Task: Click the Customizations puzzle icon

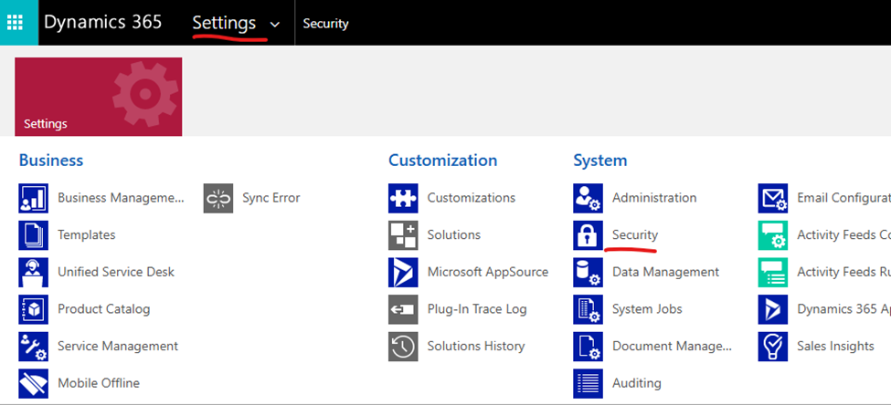Action: [x=403, y=198]
